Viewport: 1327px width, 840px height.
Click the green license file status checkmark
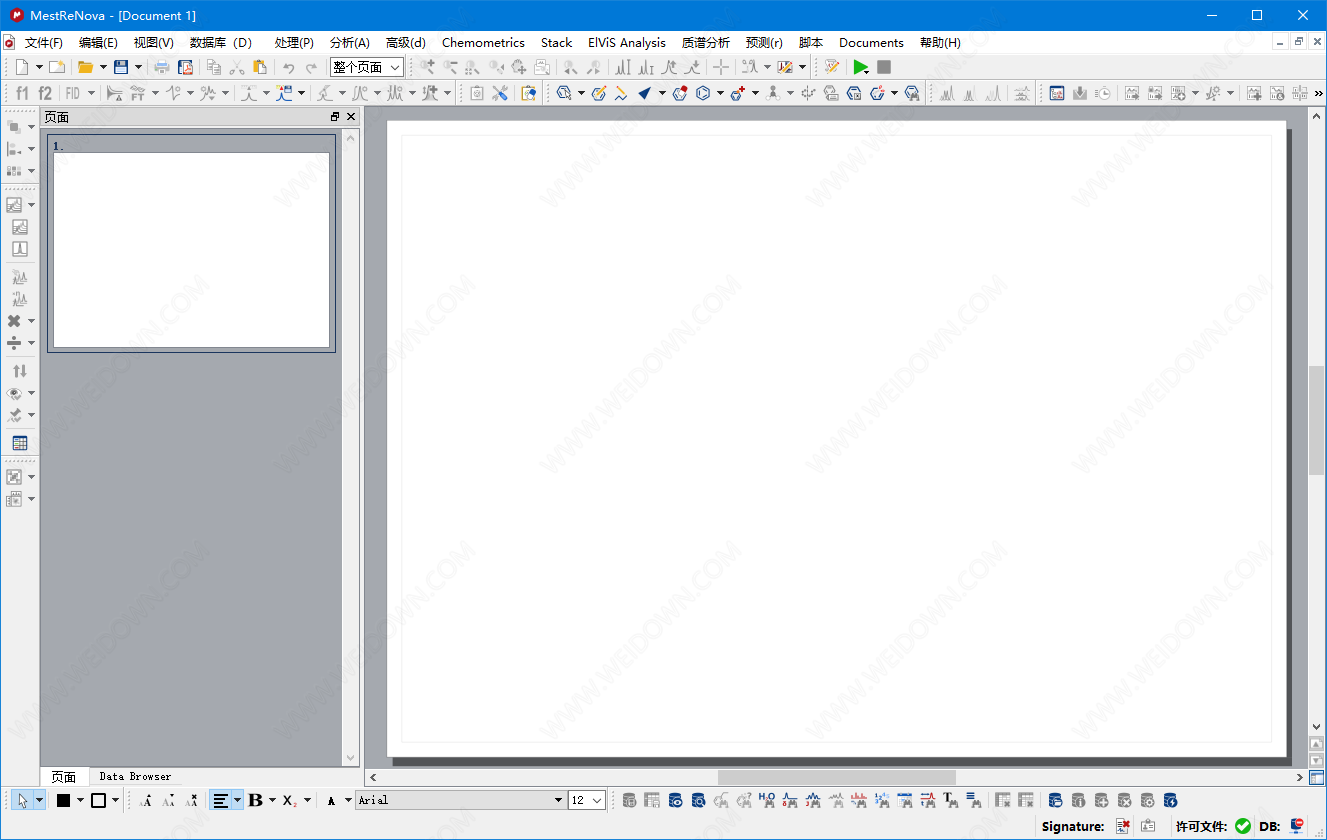[1243, 826]
